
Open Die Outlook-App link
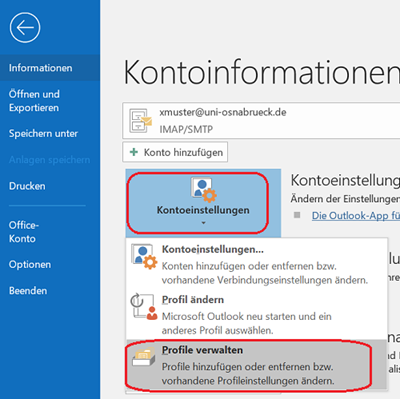(356, 216)
